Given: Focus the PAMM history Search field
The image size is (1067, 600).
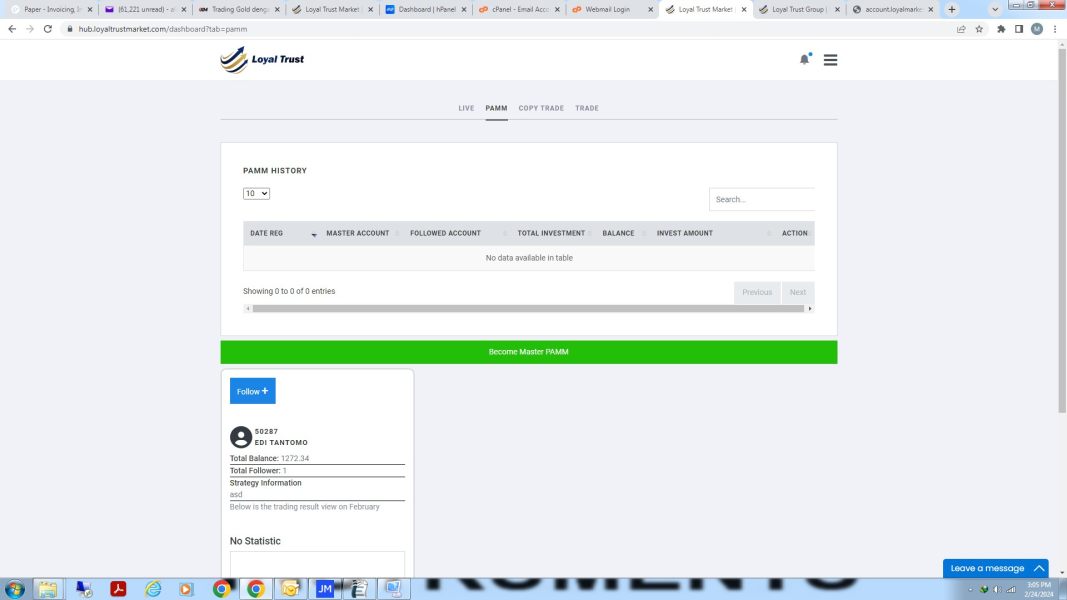Looking at the screenshot, I should (761, 199).
